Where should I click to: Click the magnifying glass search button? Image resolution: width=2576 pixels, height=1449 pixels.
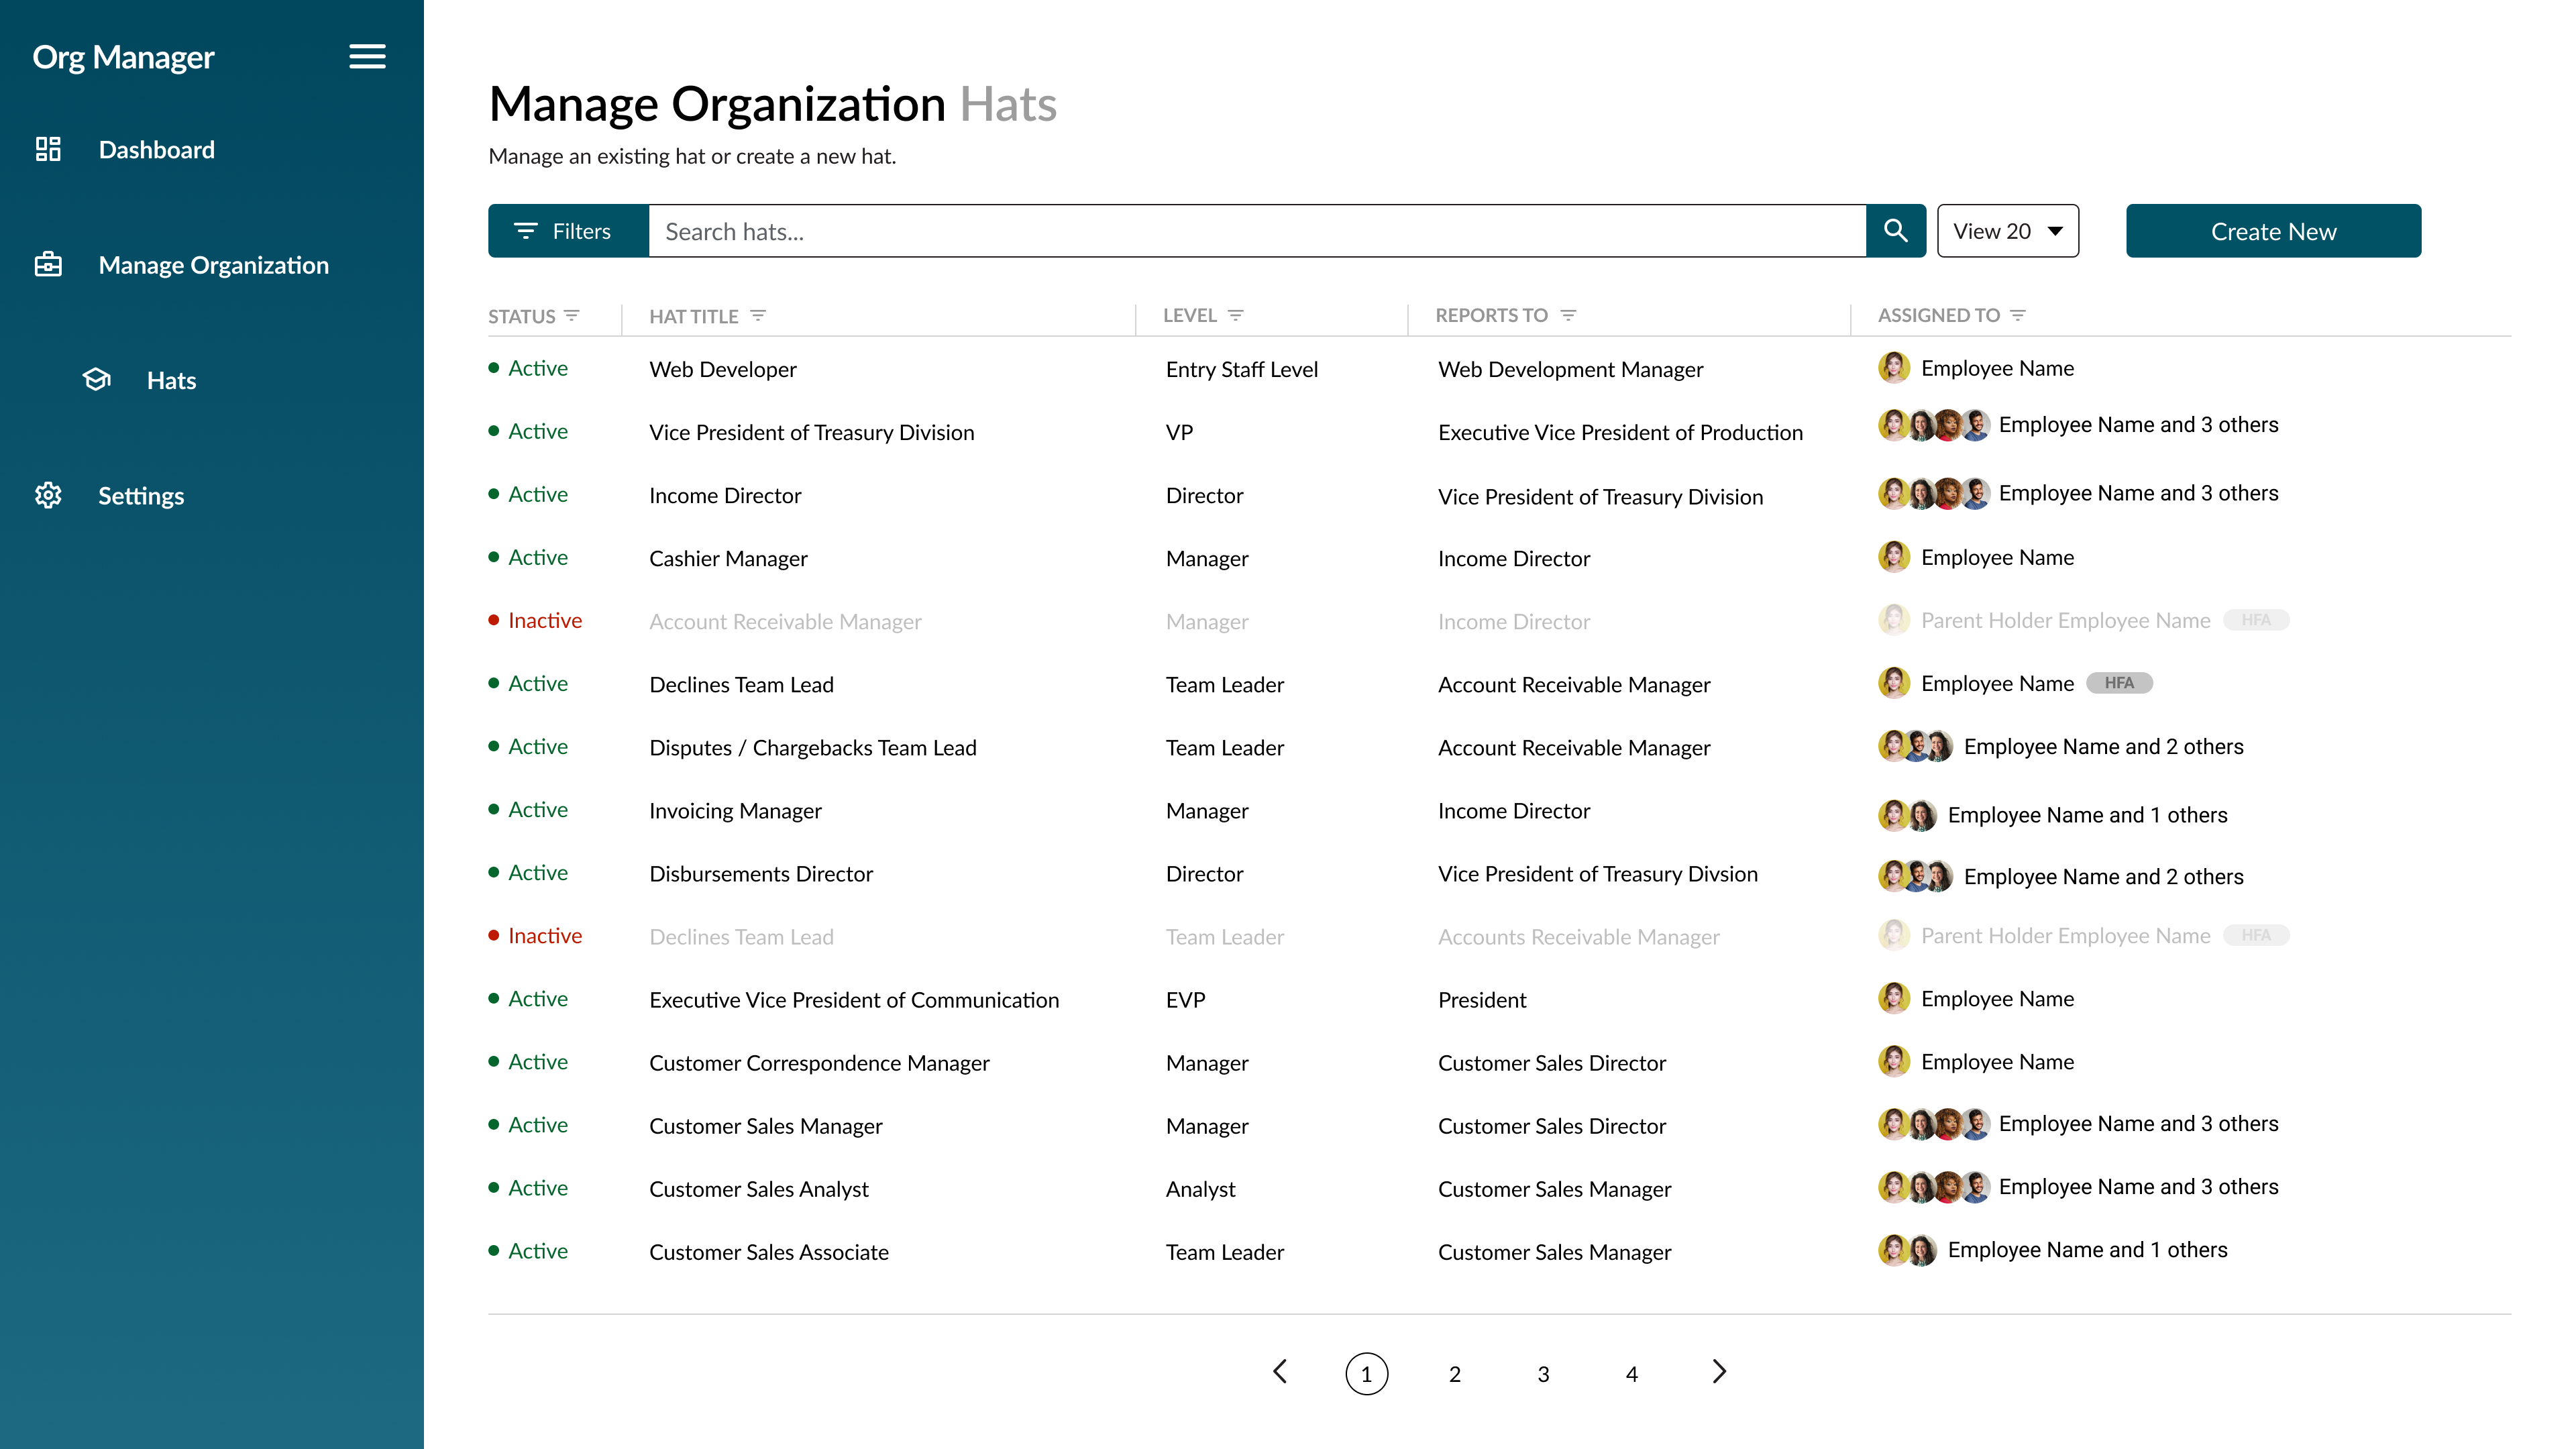1895,231
